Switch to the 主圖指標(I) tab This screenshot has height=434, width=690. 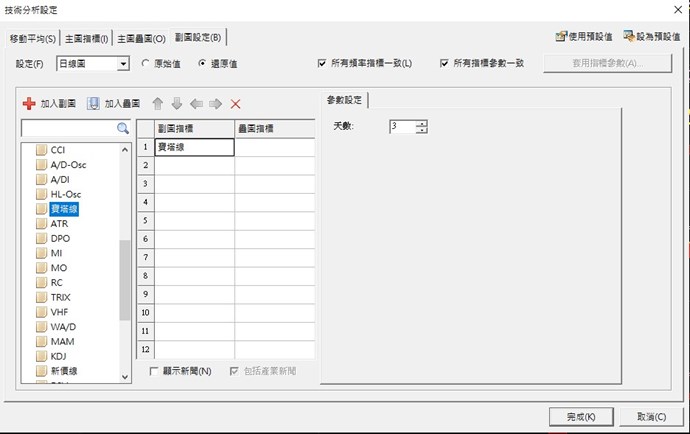86,39
